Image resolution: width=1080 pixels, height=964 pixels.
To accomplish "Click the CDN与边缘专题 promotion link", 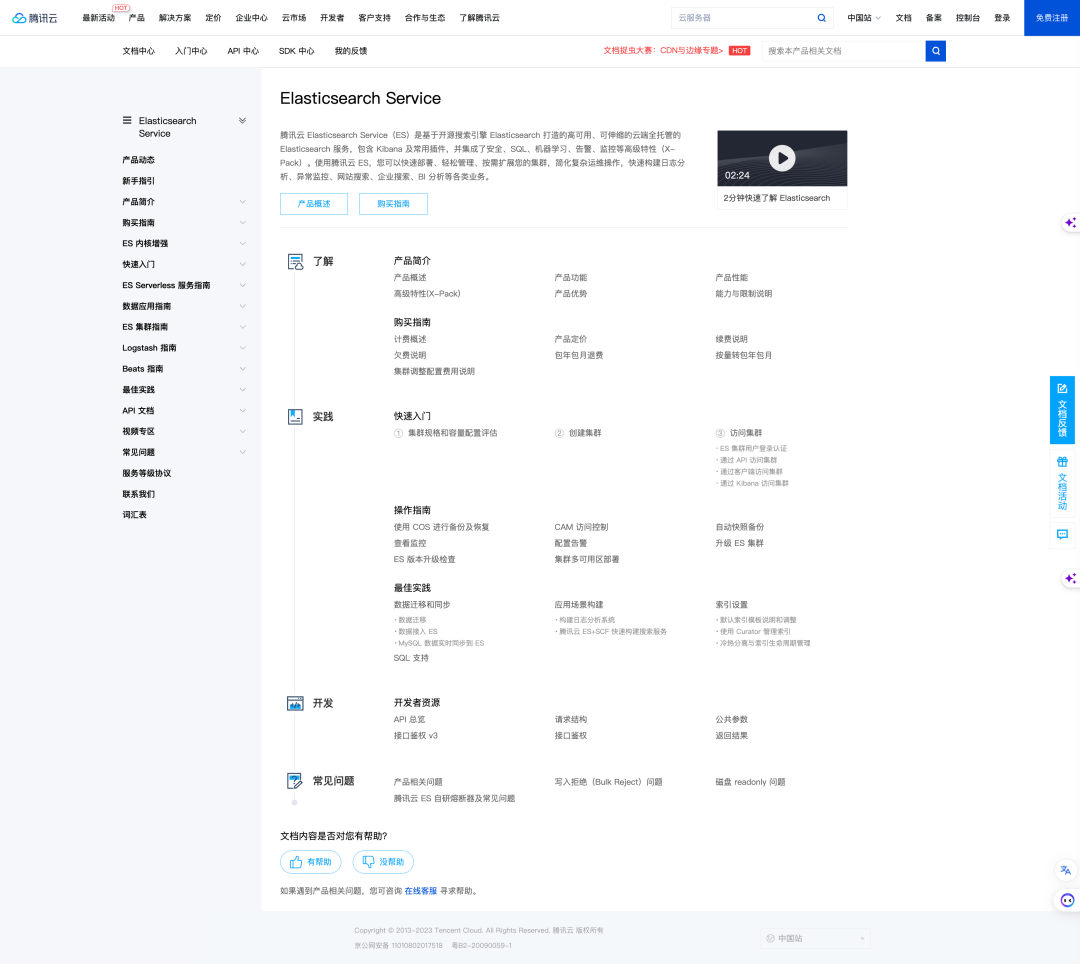I will [664, 51].
